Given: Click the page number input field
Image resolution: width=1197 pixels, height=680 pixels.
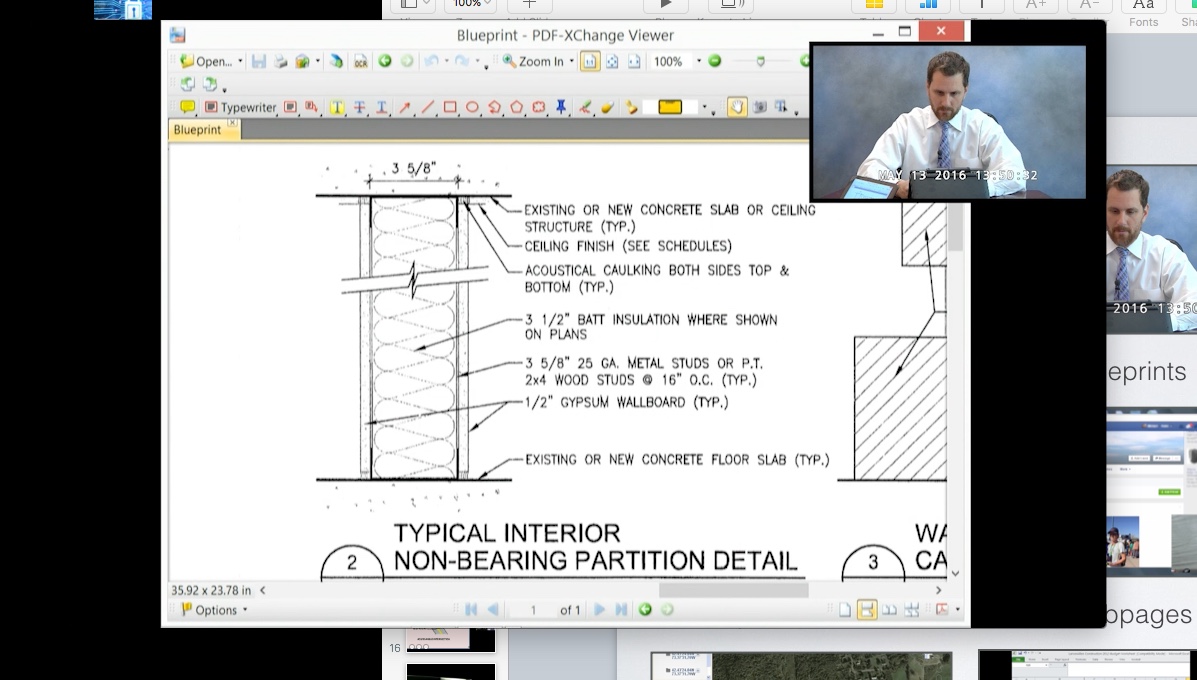Looking at the screenshot, I should [x=533, y=610].
